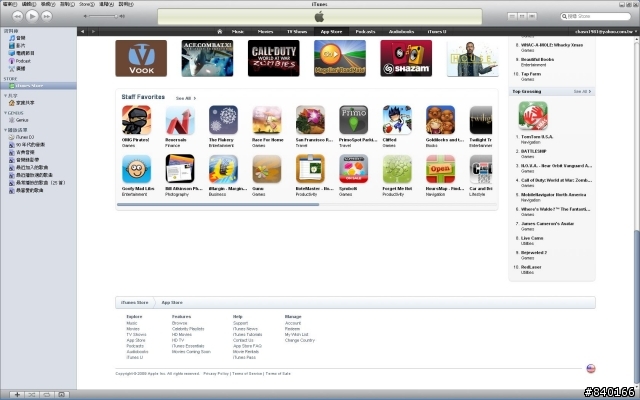
Task: Open the PrimoSpot Parking app icon
Action: 353,120
